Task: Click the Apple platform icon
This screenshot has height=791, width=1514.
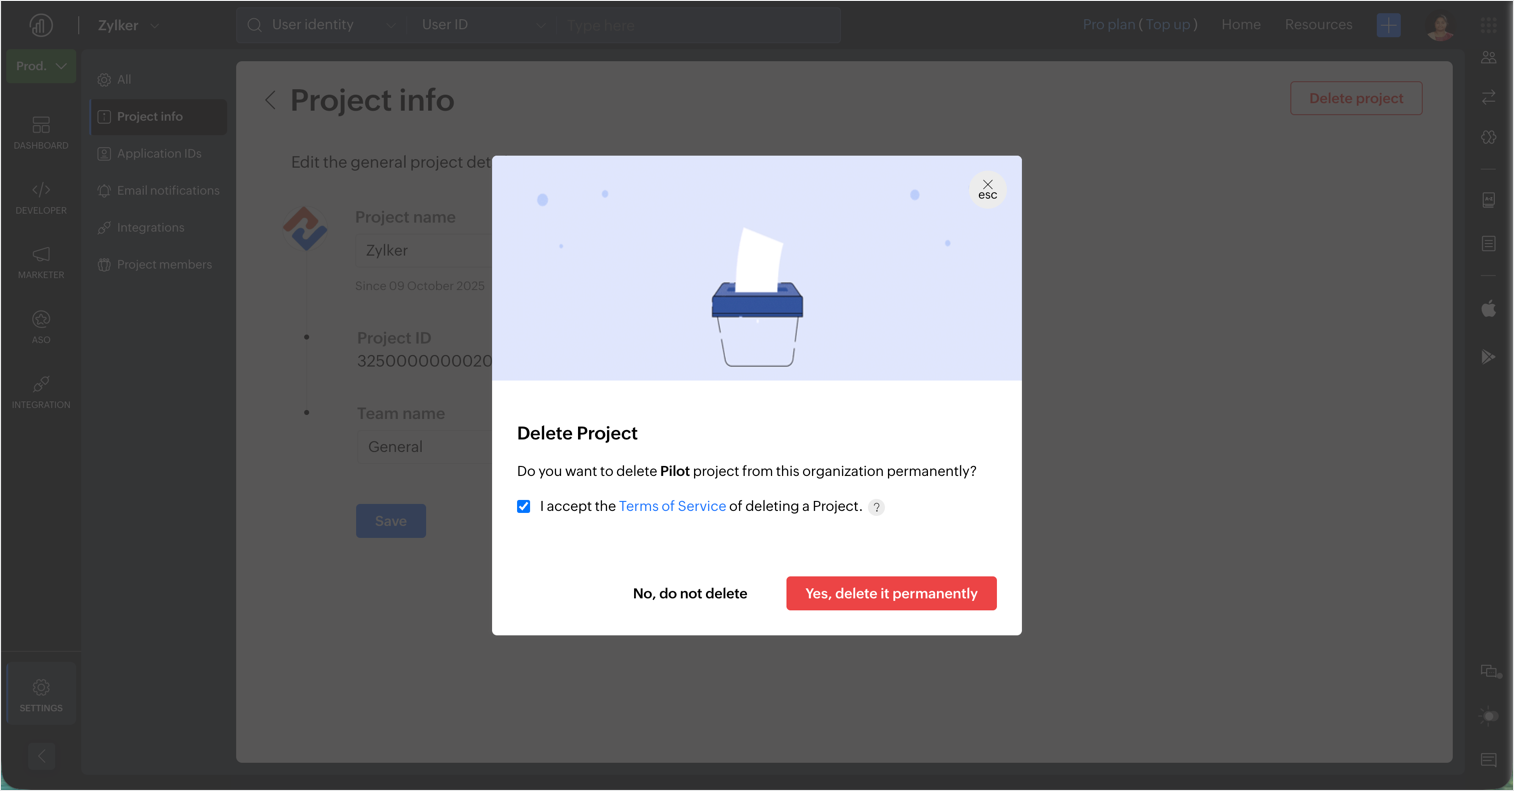Action: 1488,308
